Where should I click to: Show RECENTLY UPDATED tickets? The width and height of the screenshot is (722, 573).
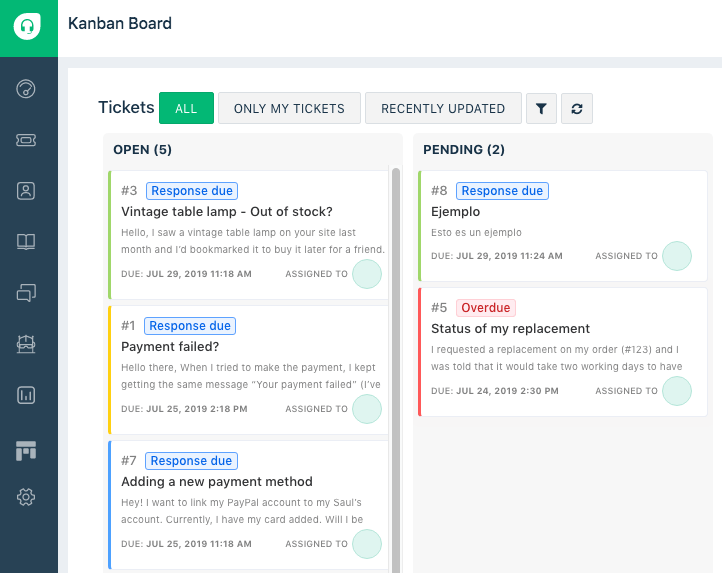pos(443,109)
